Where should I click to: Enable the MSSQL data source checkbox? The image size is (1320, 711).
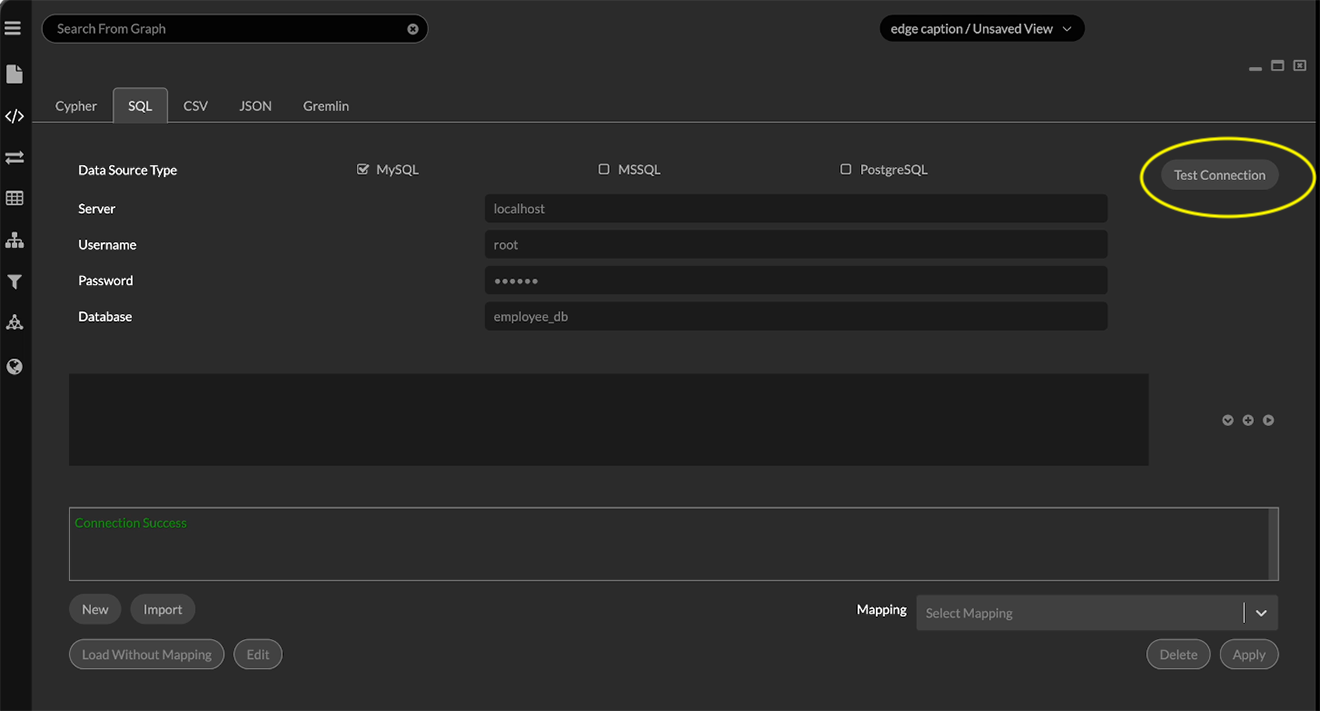coord(604,169)
